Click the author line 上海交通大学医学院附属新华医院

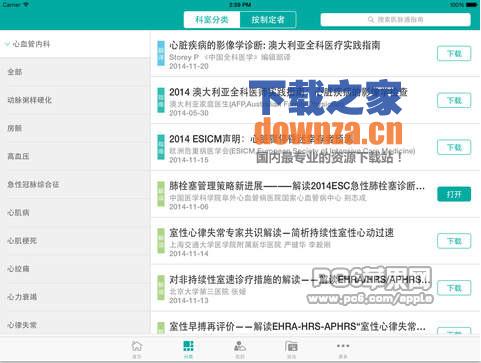(x=250, y=245)
